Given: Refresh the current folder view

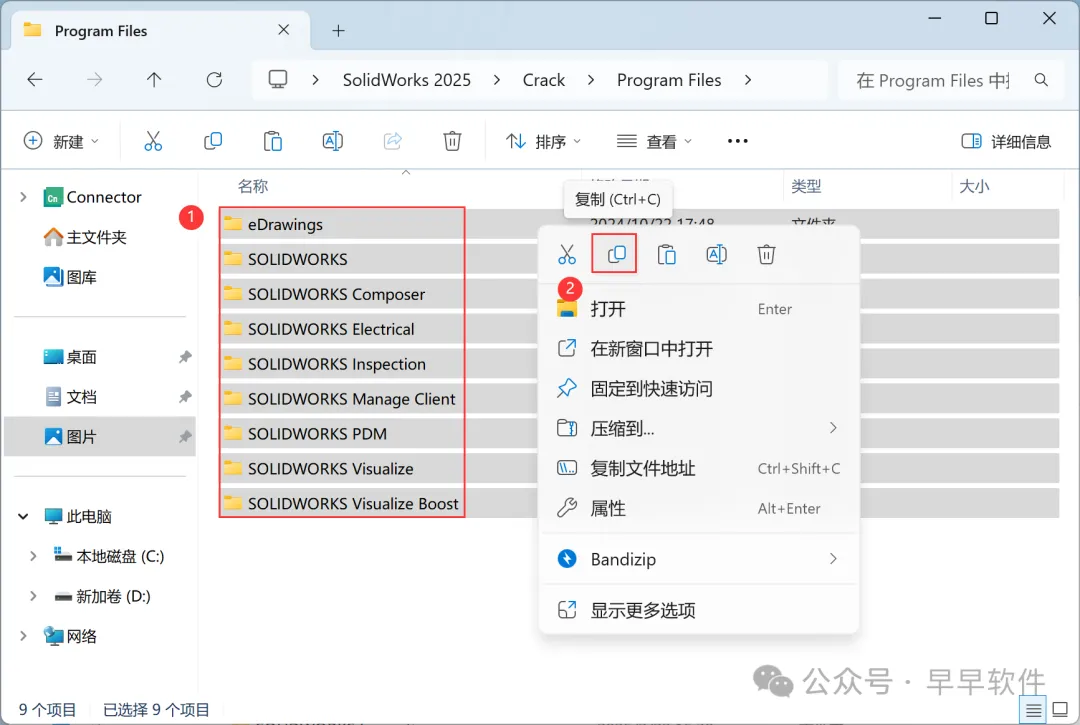Looking at the screenshot, I should pos(214,80).
